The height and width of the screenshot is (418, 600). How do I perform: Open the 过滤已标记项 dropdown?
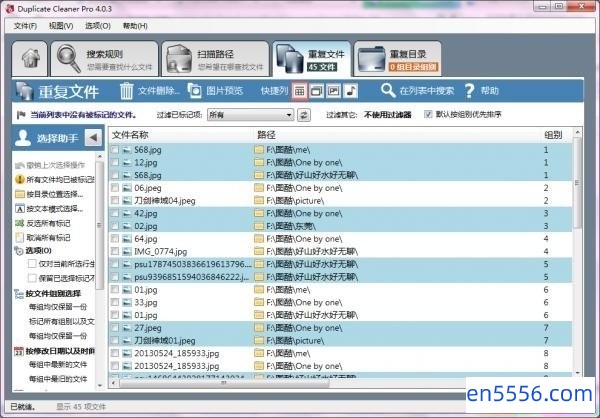tap(251, 115)
